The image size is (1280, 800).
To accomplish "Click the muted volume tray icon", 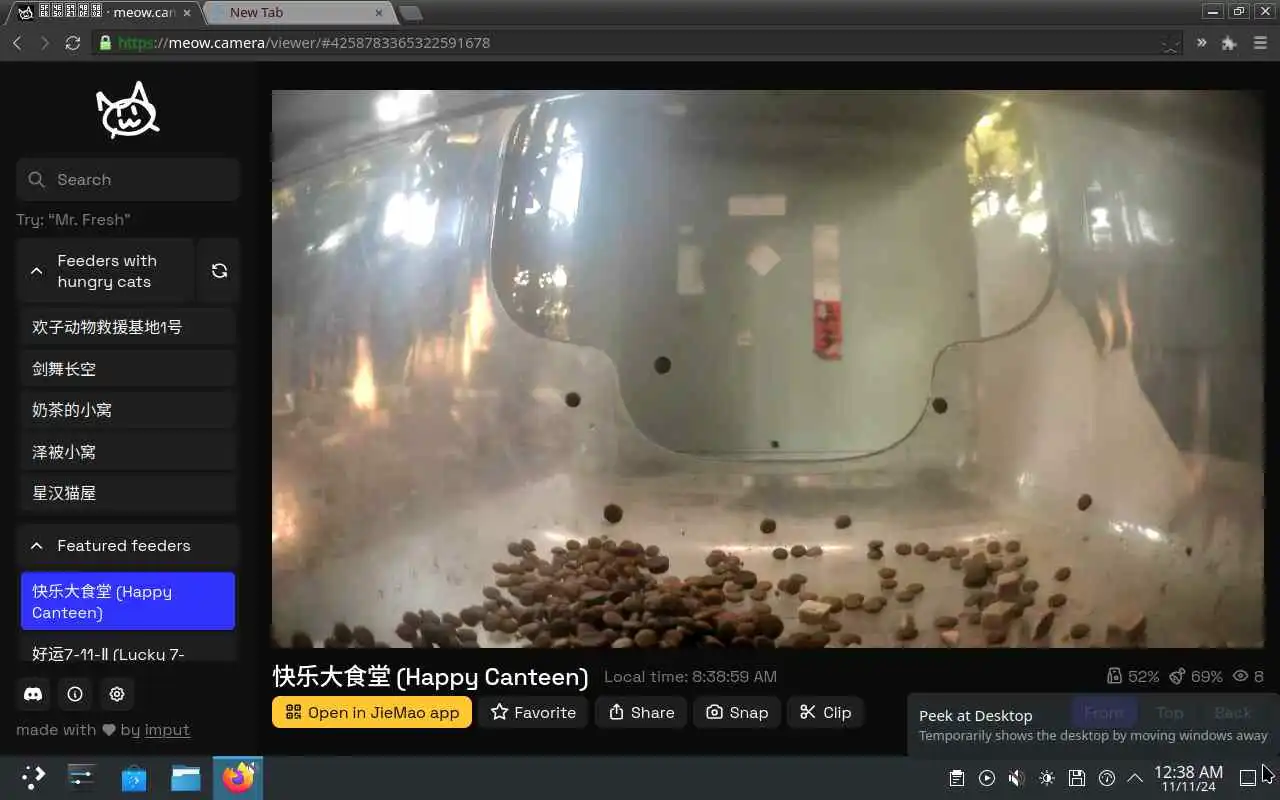I will 1017,778.
